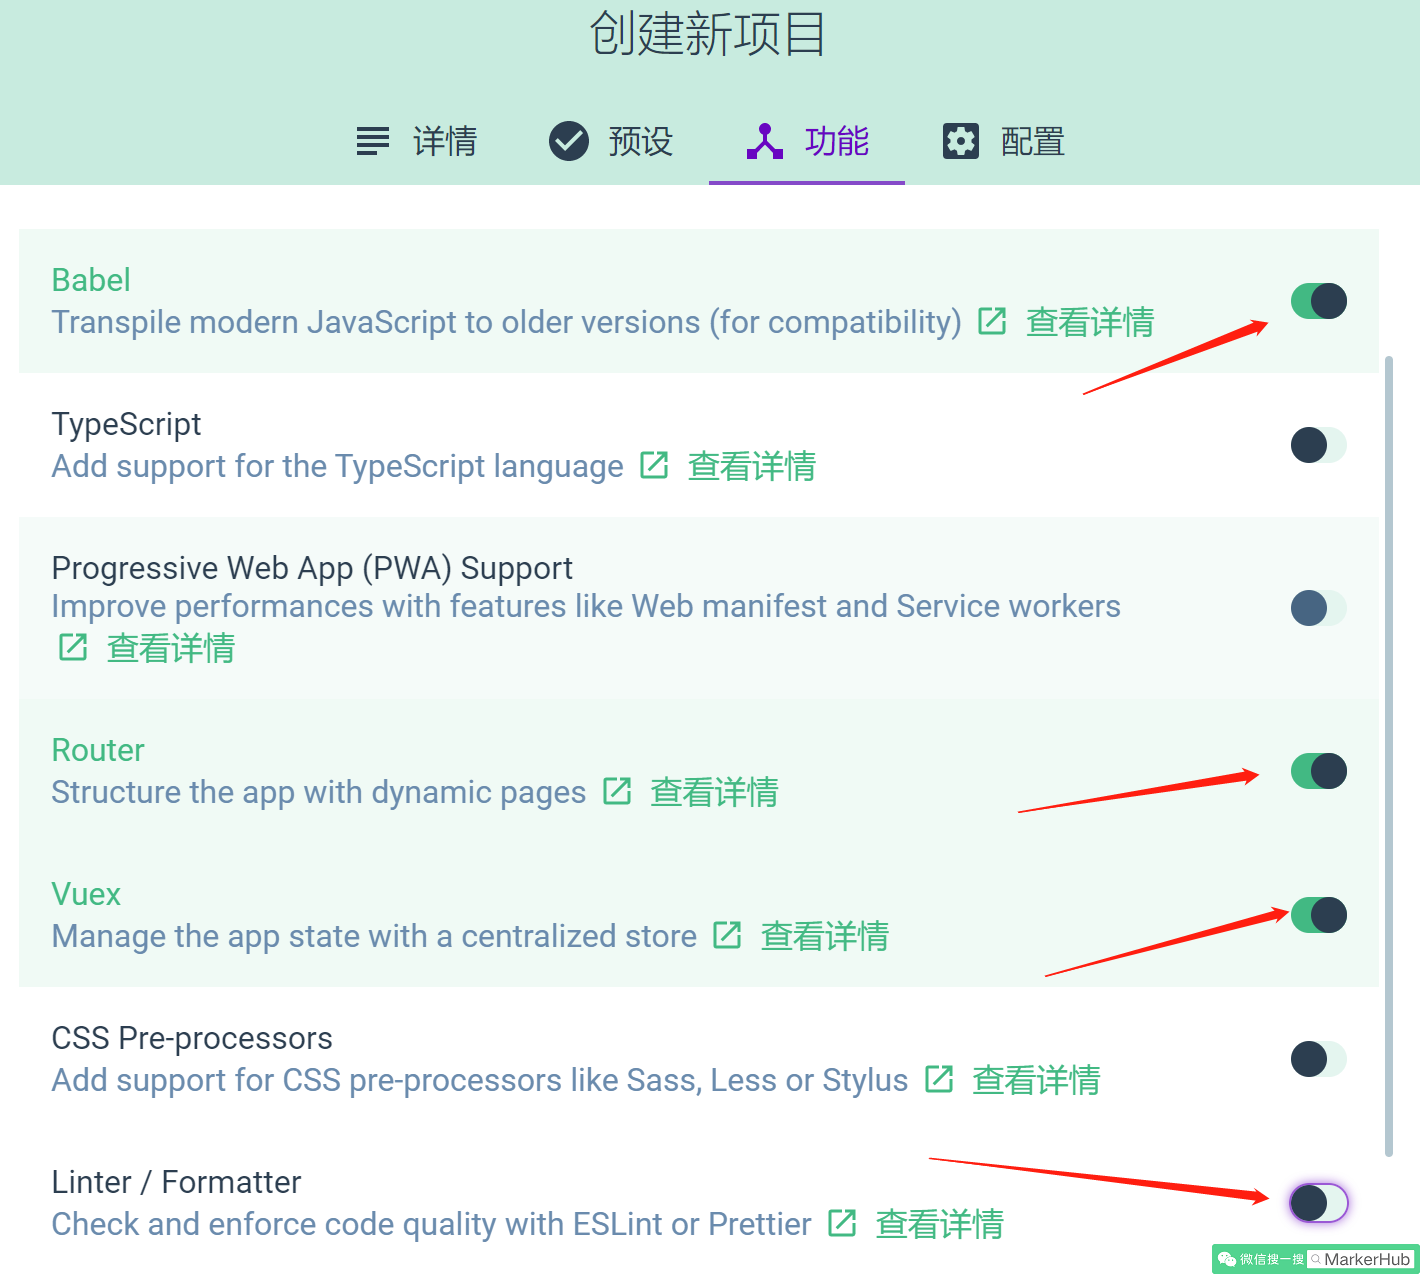Disable the Babel toggle switch
This screenshot has height=1274, width=1420.
(x=1319, y=301)
